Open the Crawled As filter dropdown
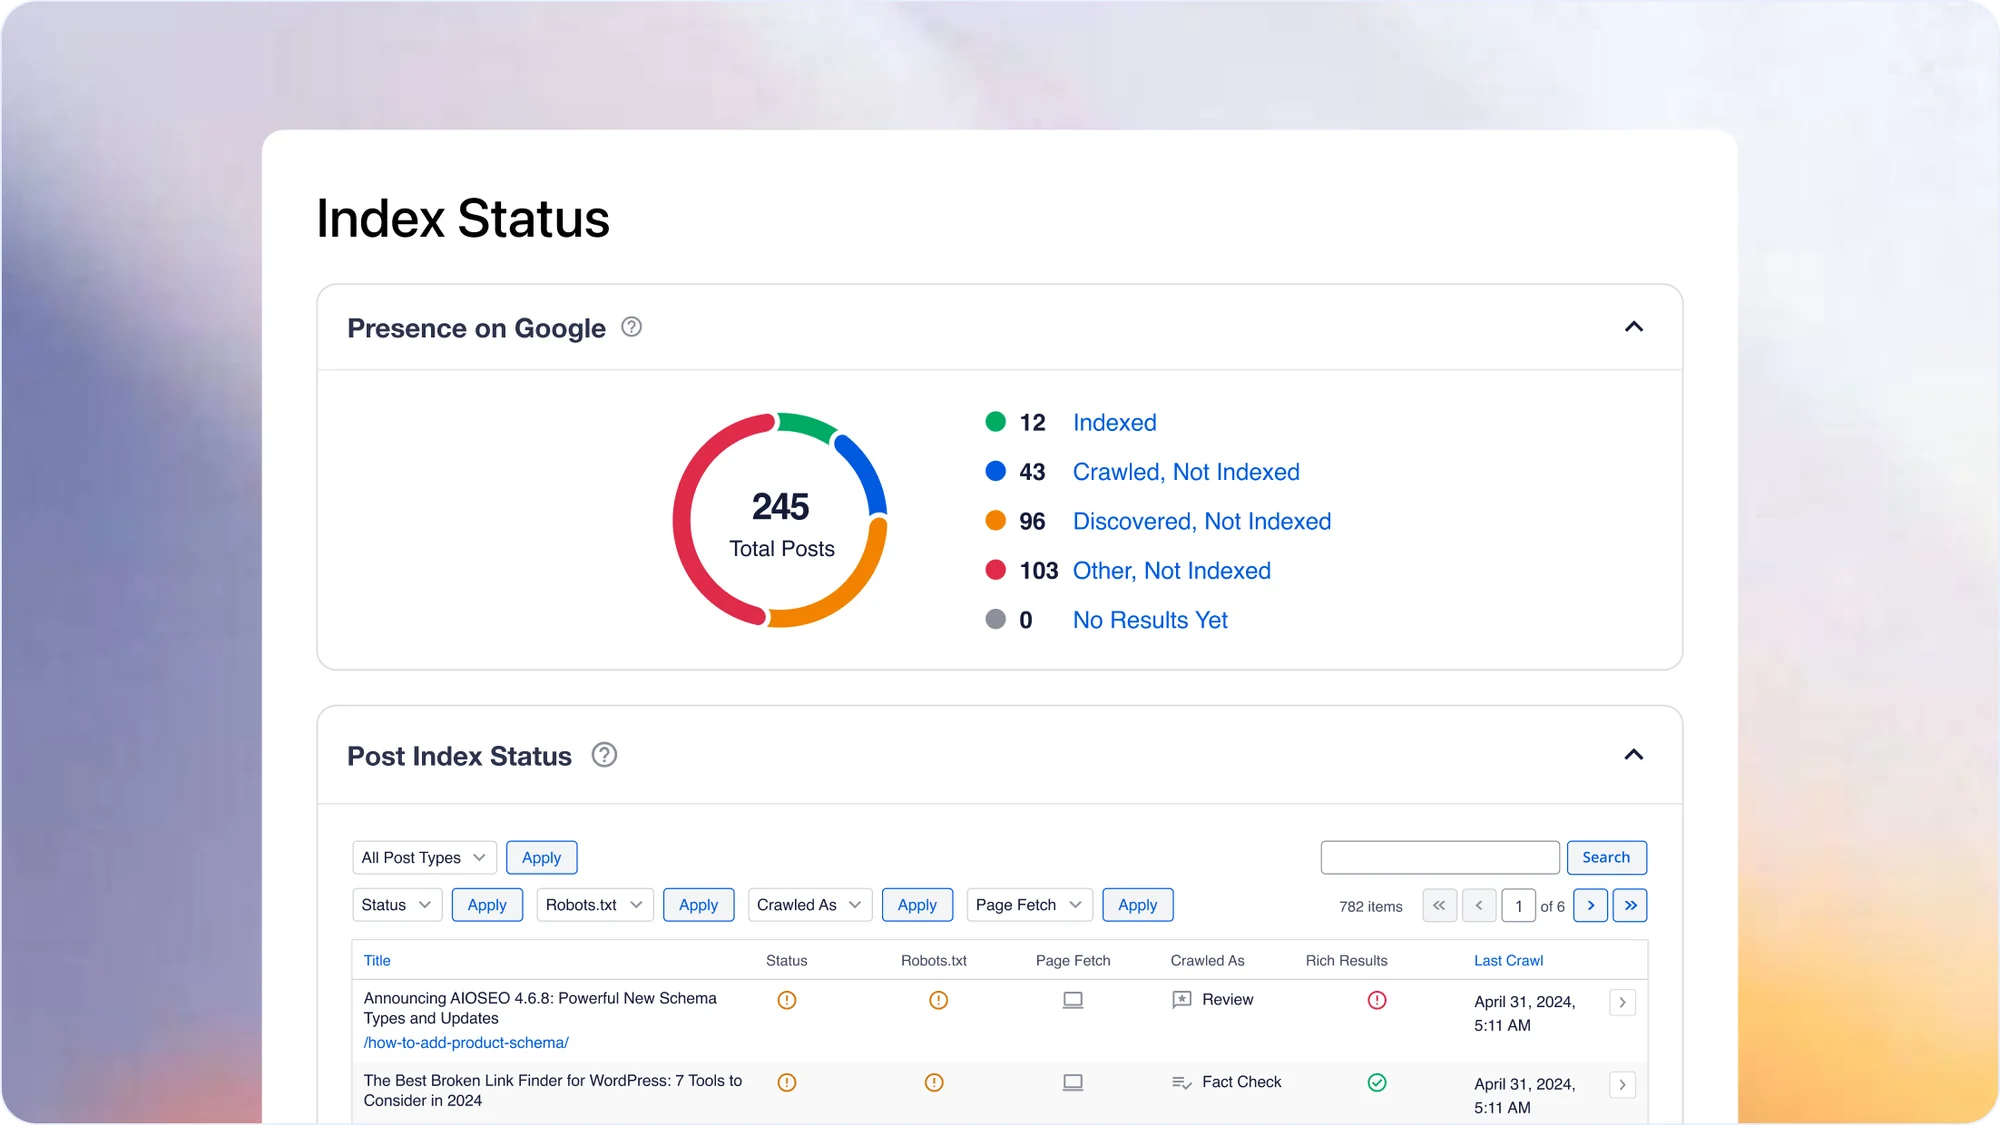 809,904
